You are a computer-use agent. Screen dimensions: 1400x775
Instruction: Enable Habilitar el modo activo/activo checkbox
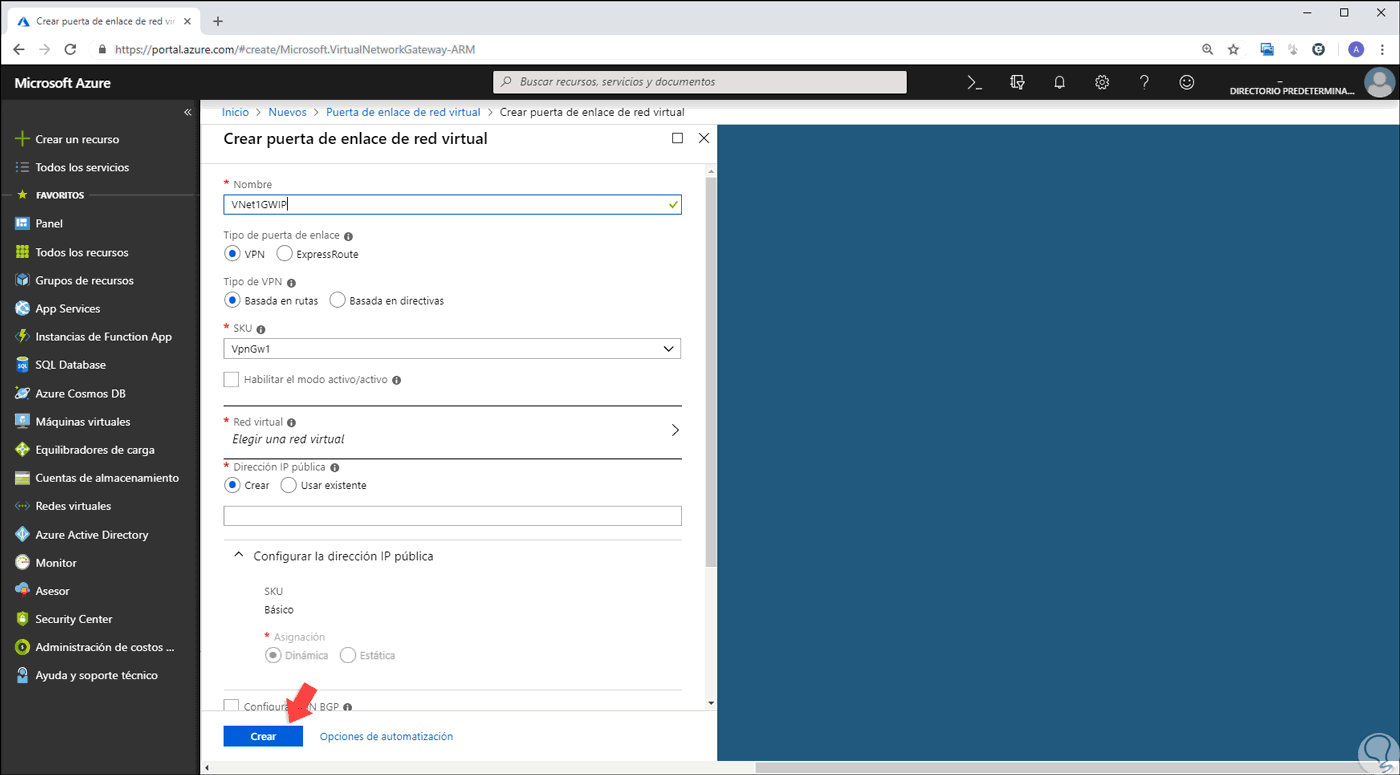click(232, 380)
